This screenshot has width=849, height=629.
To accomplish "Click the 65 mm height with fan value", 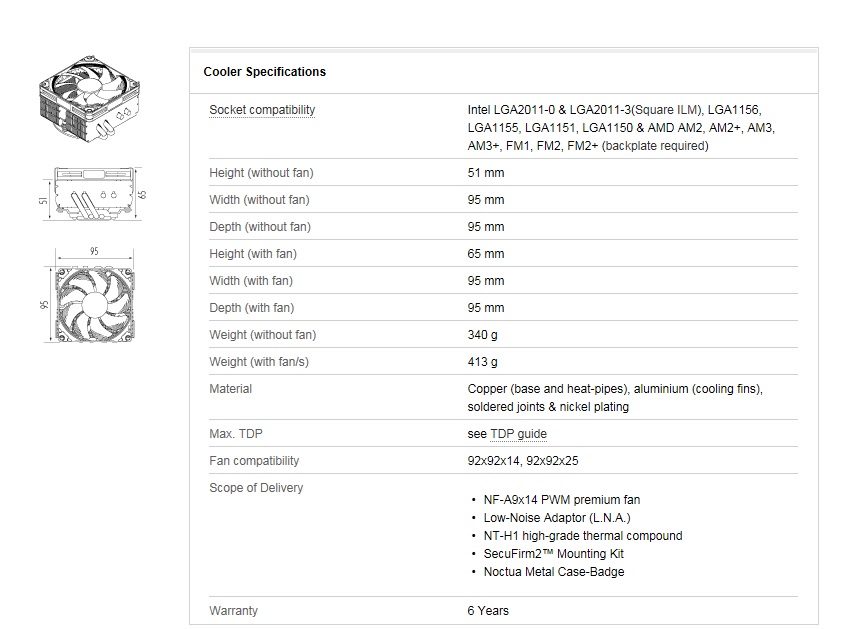I will (486, 254).
